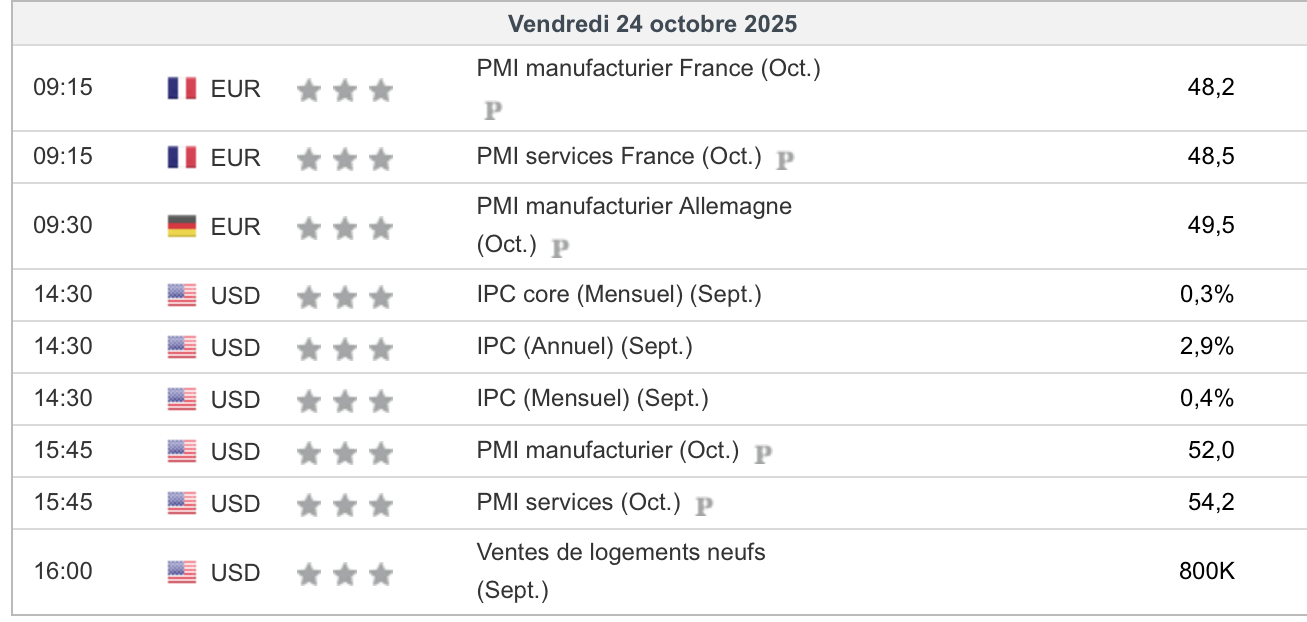Open the IPC (Annuel) Sept. event
1307x622 pixels.
tap(584, 347)
